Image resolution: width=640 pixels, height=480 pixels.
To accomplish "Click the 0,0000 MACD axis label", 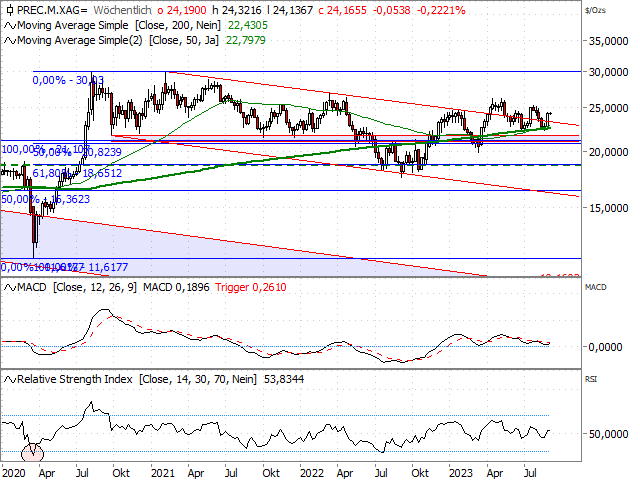I will [x=605, y=347].
